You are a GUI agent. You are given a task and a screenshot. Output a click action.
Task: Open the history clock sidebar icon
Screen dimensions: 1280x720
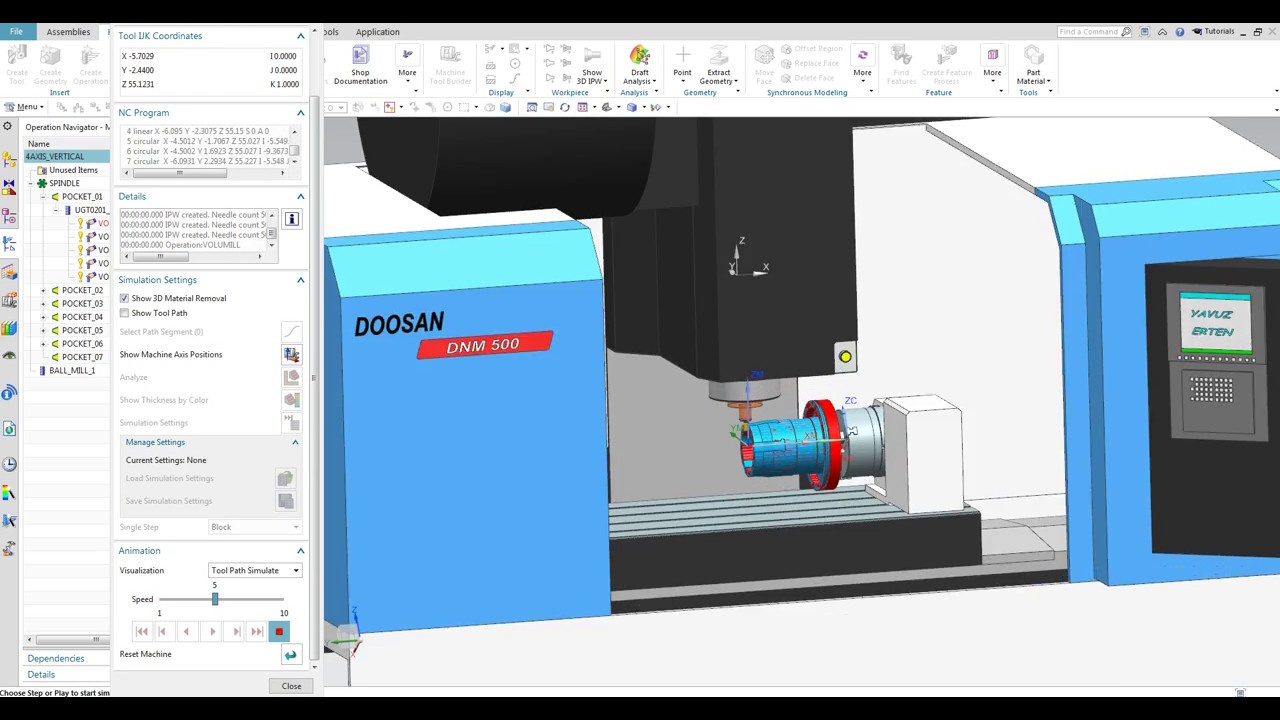9,464
